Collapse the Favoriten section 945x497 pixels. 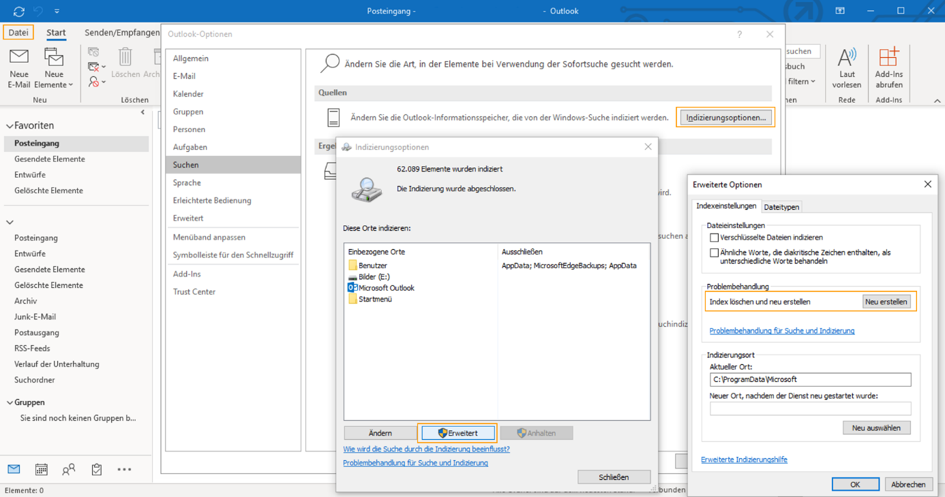10,126
